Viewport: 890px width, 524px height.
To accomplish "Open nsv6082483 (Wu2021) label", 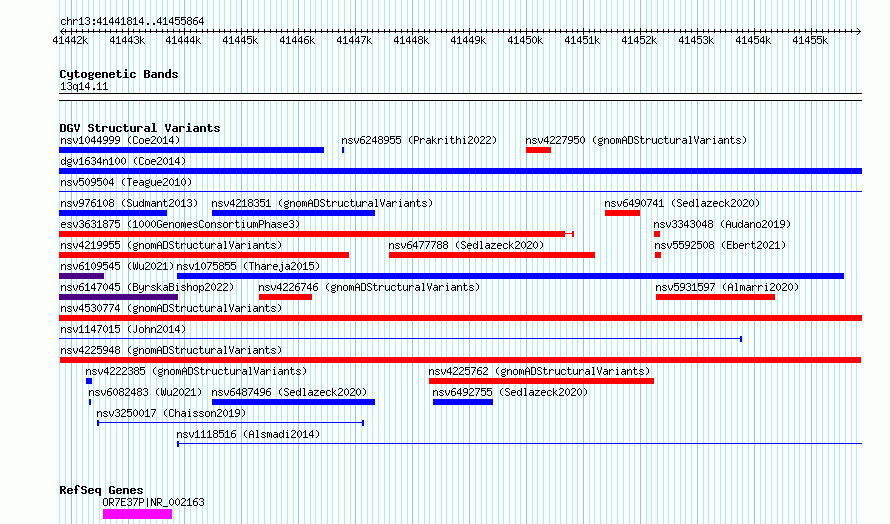I will (x=145, y=392).
